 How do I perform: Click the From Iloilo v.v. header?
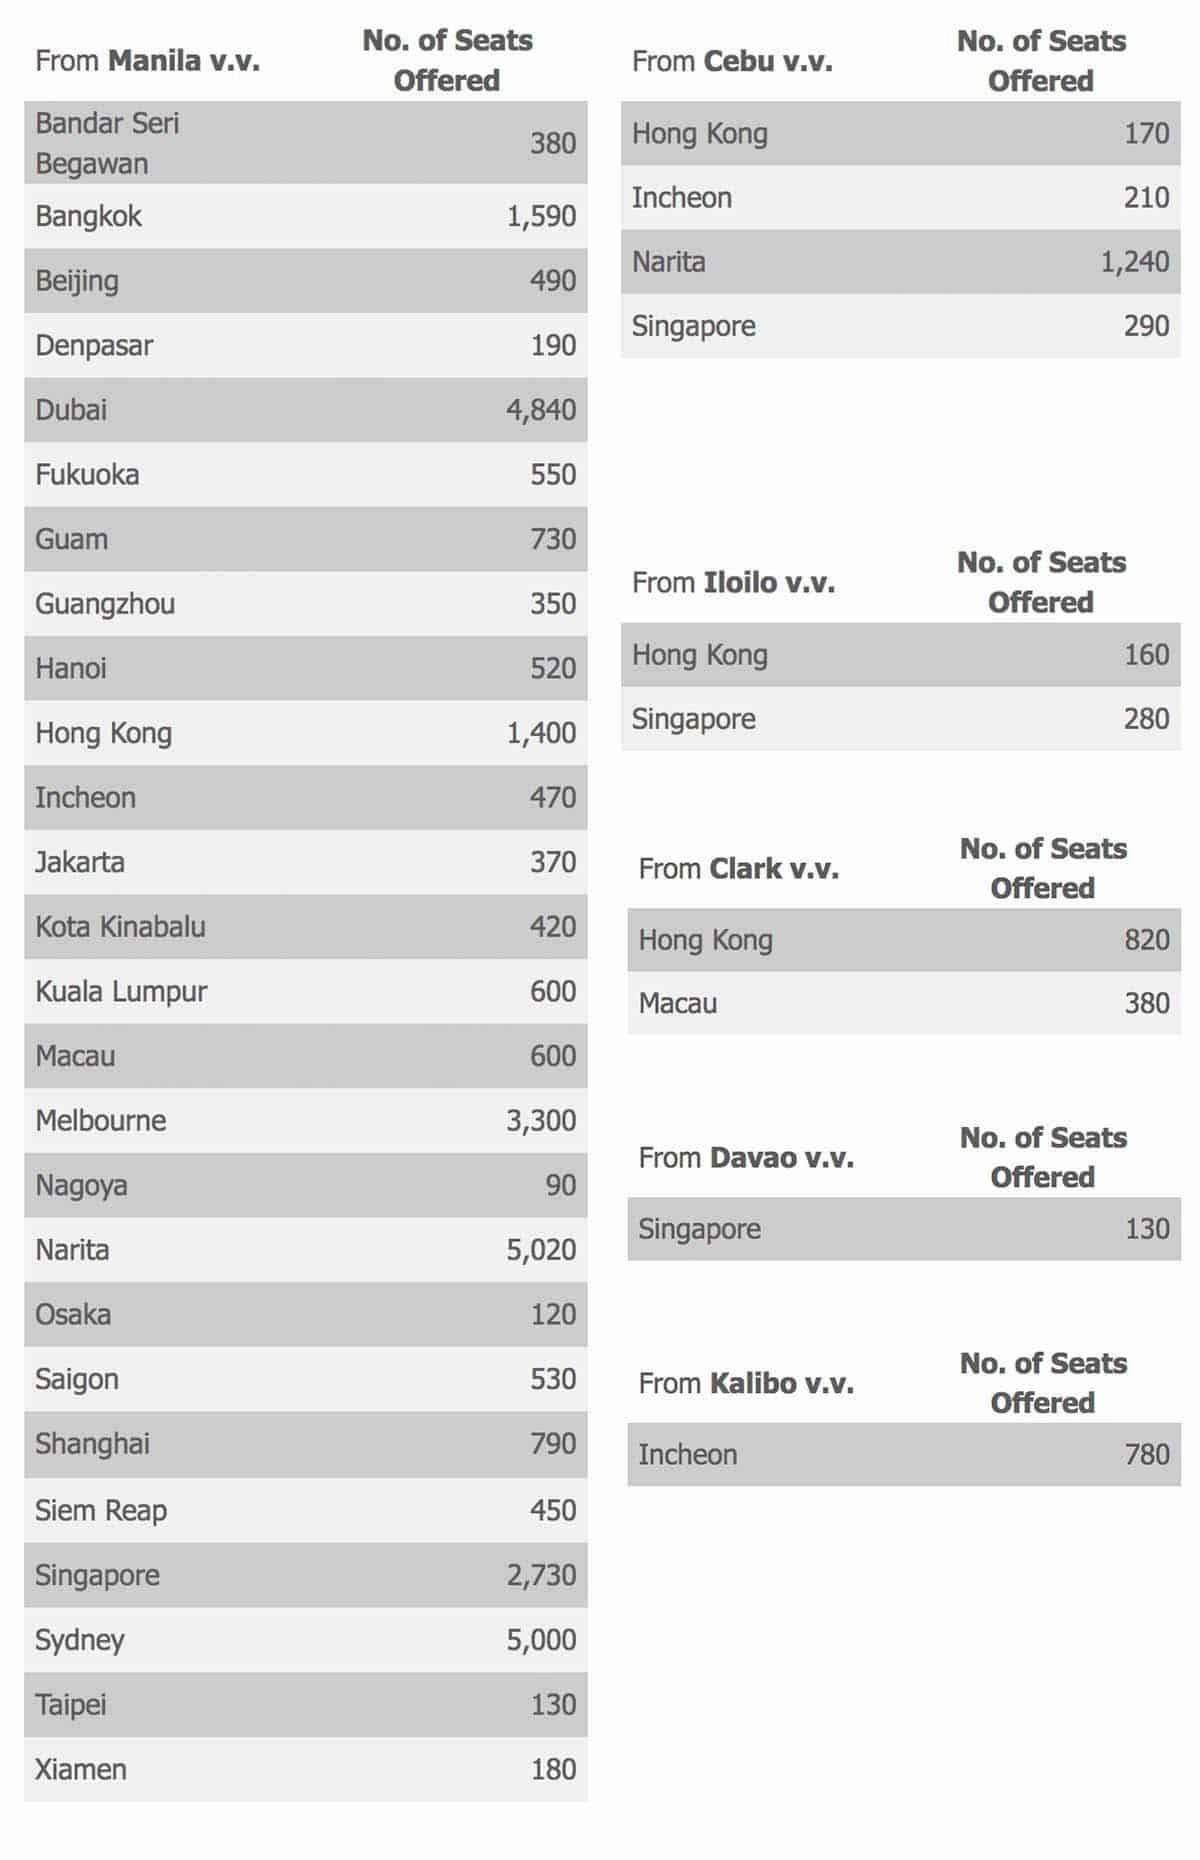733,583
